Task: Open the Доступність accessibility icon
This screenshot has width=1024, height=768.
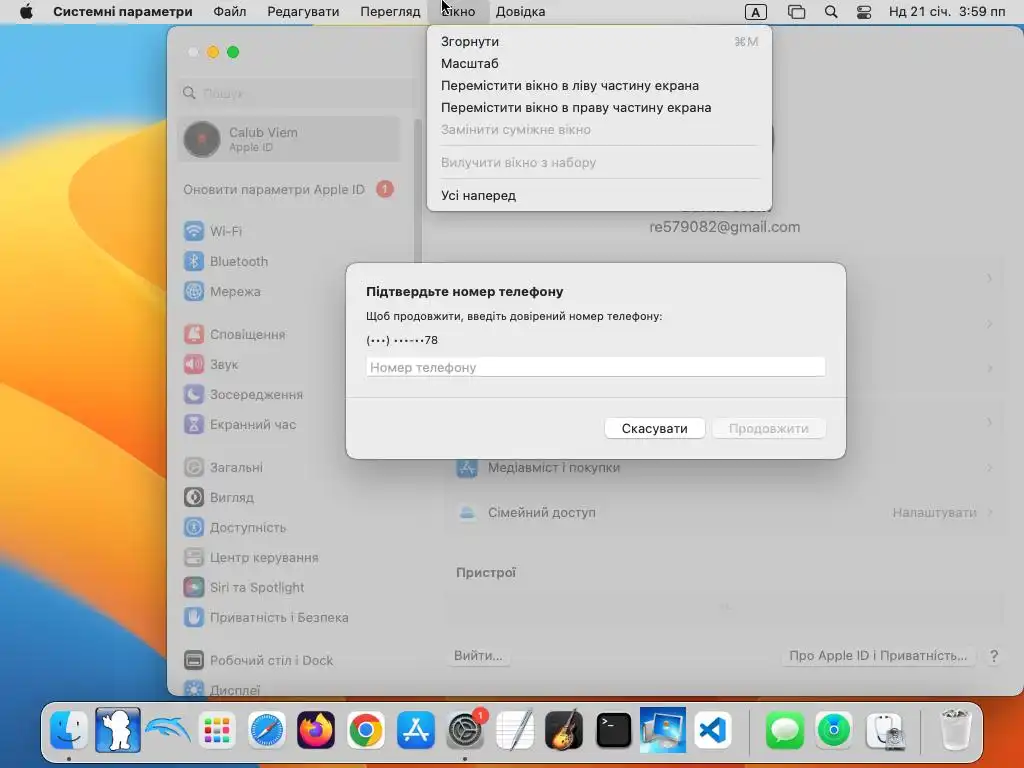Action: point(194,528)
